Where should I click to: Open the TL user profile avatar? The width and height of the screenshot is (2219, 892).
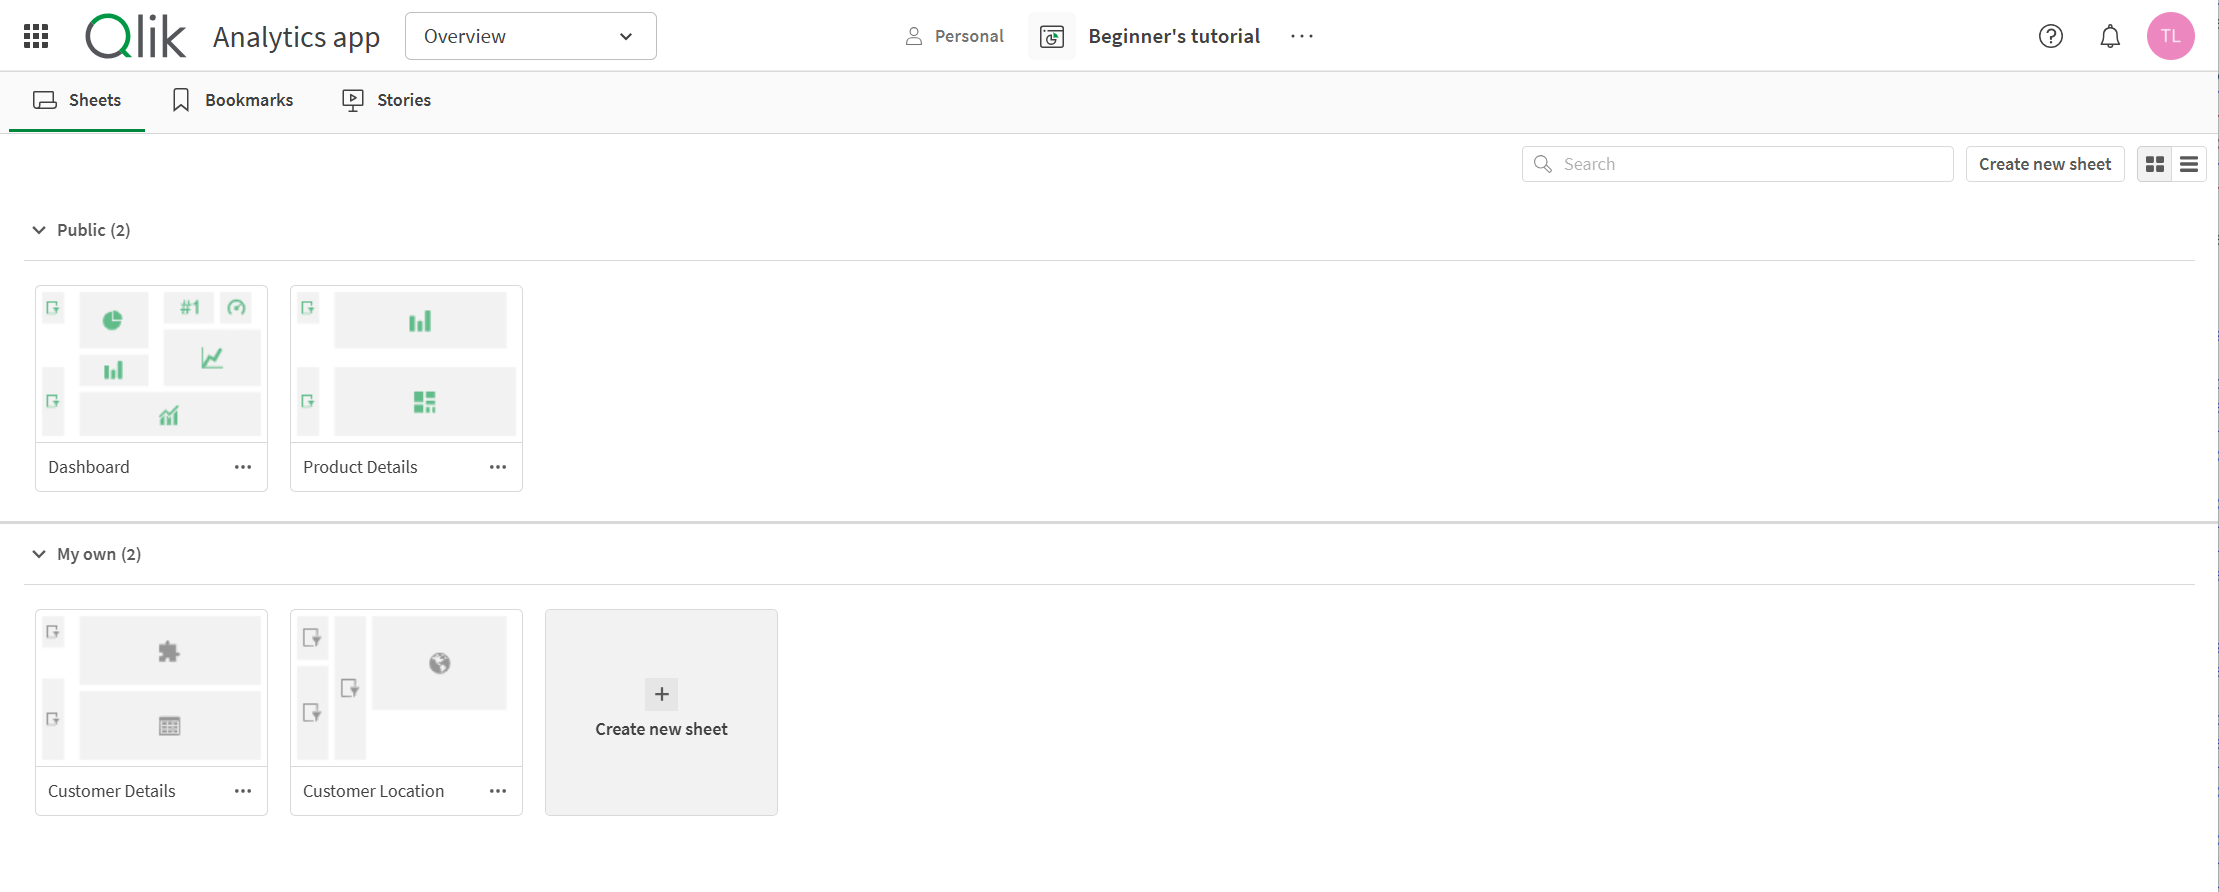tap(2170, 36)
